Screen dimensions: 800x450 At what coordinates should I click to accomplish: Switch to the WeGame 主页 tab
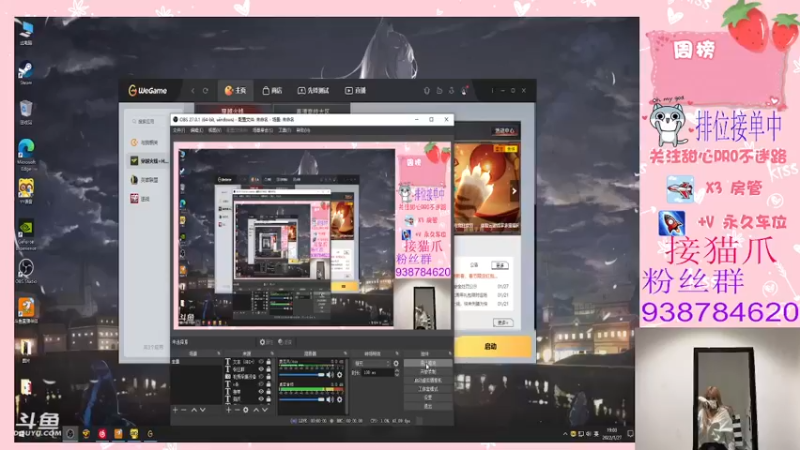235,91
